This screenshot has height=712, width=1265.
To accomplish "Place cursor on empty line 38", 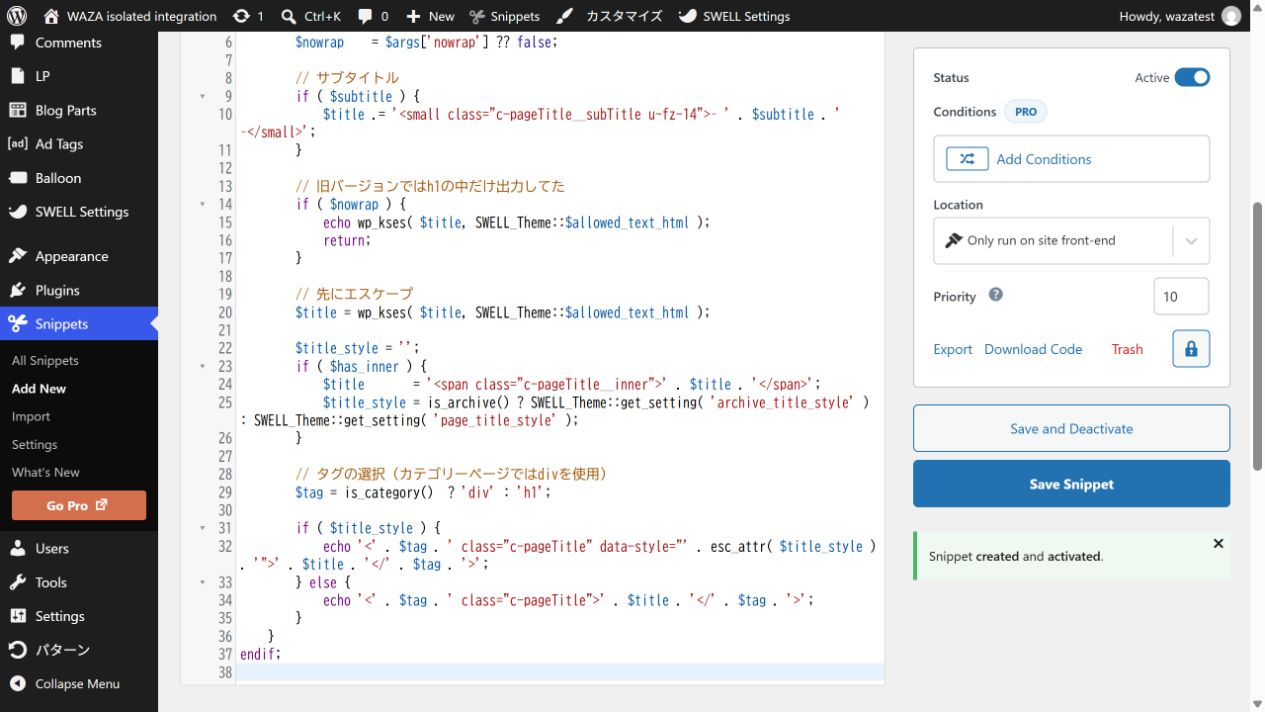I will click(560, 672).
